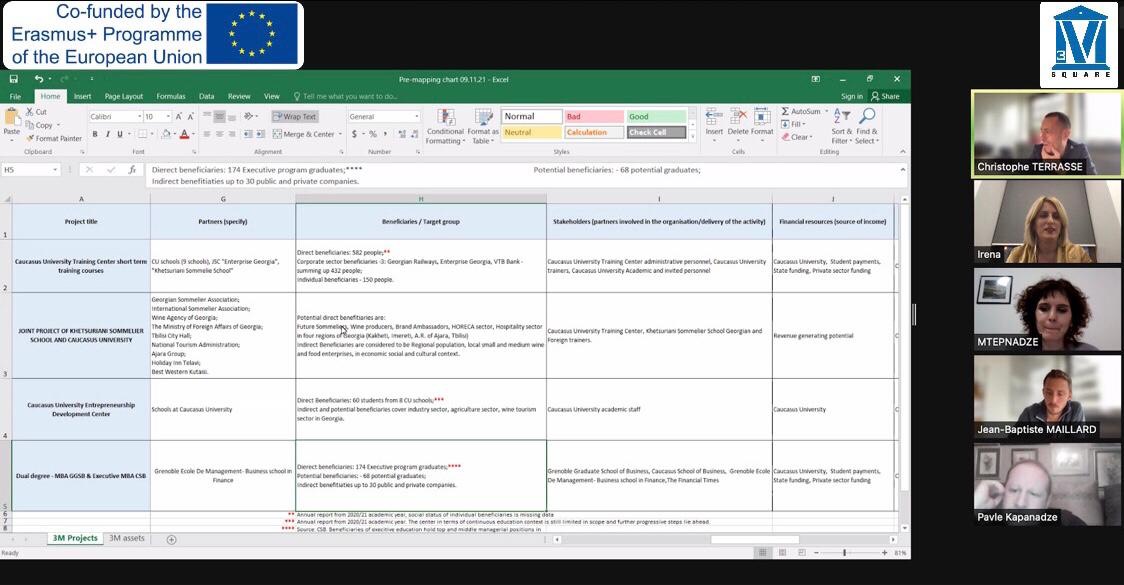Adjust the zoom slider in status bar

tap(845, 553)
